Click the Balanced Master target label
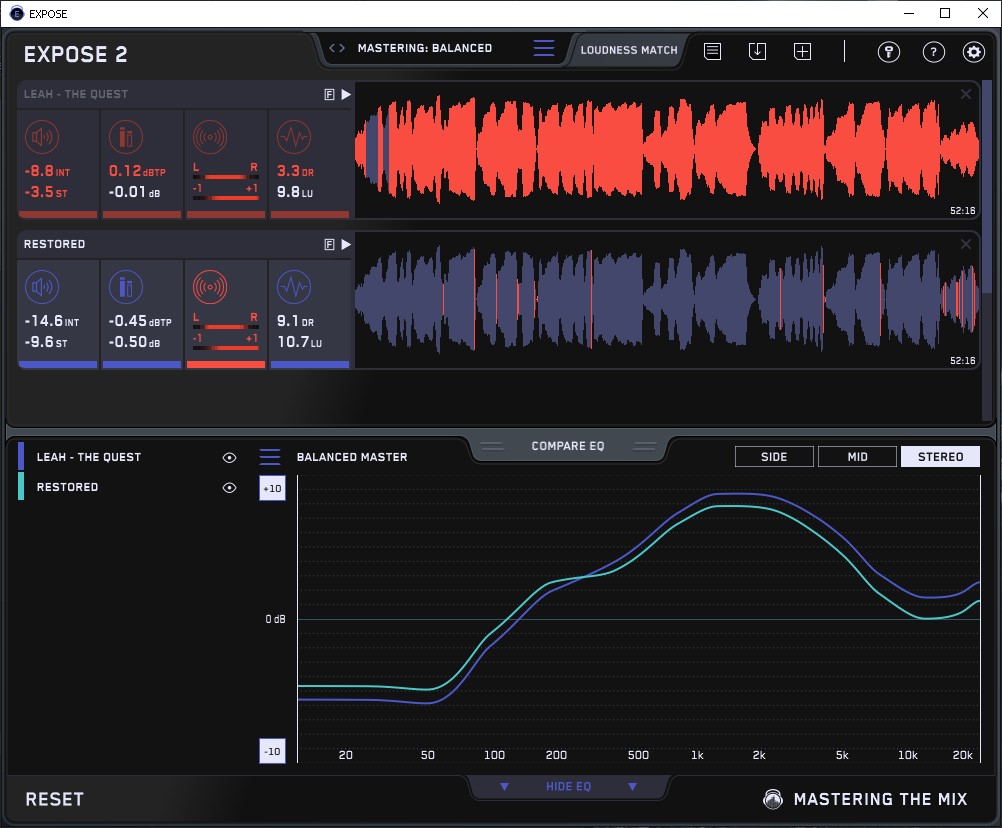Viewport: 1002px width, 828px height. (x=351, y=457)
